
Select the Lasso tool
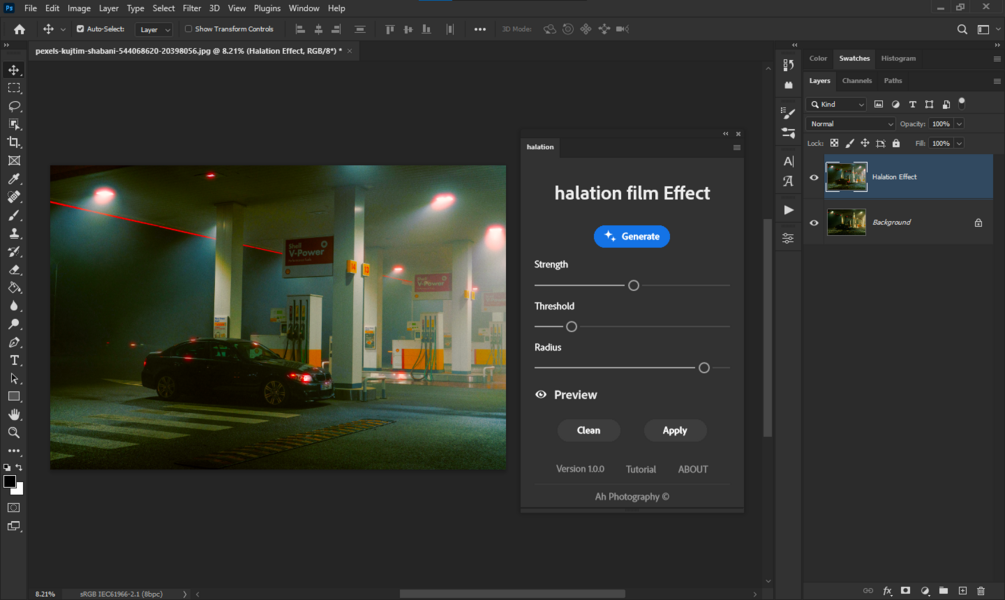14,106
